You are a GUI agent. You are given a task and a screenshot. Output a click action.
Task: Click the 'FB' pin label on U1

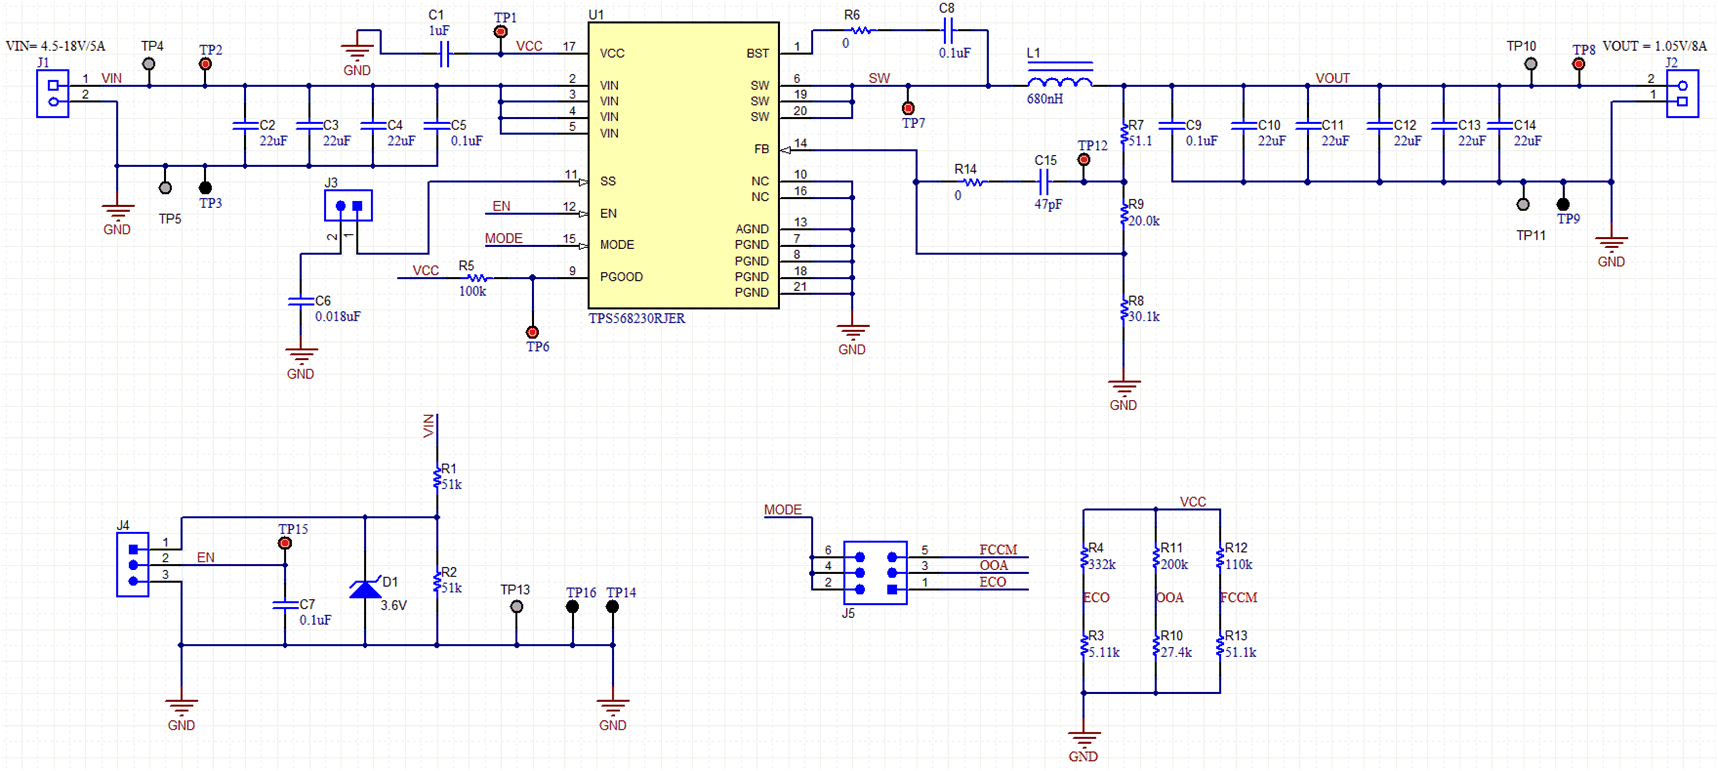(762, 149)
